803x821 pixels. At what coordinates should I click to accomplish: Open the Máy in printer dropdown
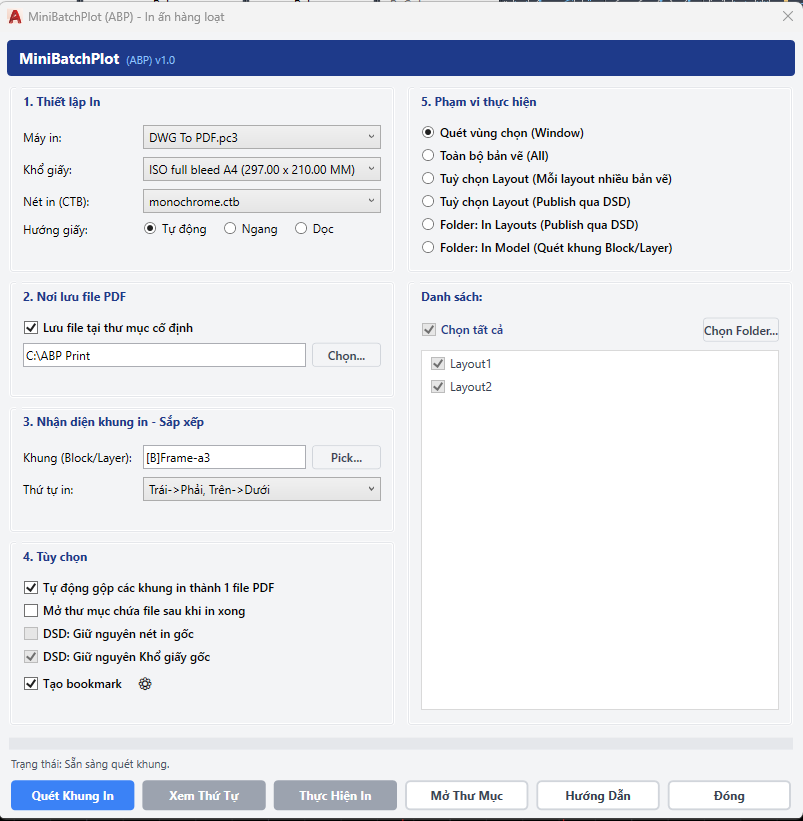[x=262, y=138]
